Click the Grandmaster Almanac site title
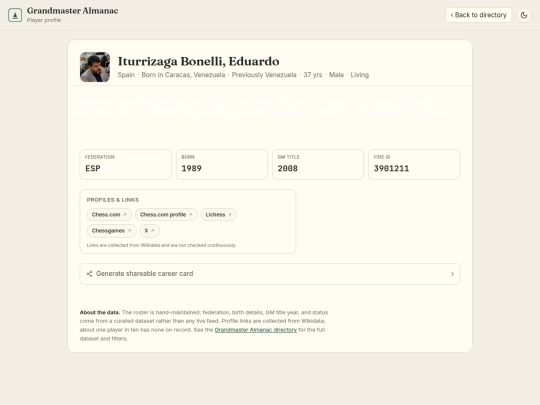The height and width of the screenshot is (405, 540). pyautogui.click(x=73, y=11)
